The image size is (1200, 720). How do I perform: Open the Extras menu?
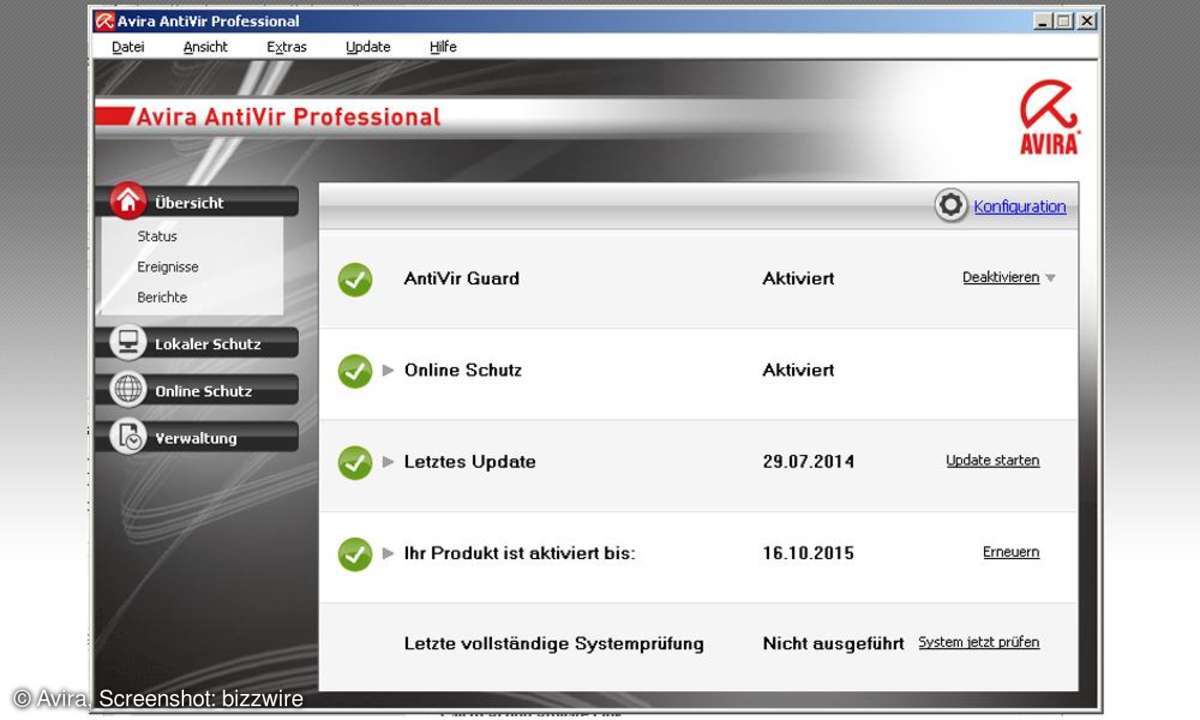[287, 47]
